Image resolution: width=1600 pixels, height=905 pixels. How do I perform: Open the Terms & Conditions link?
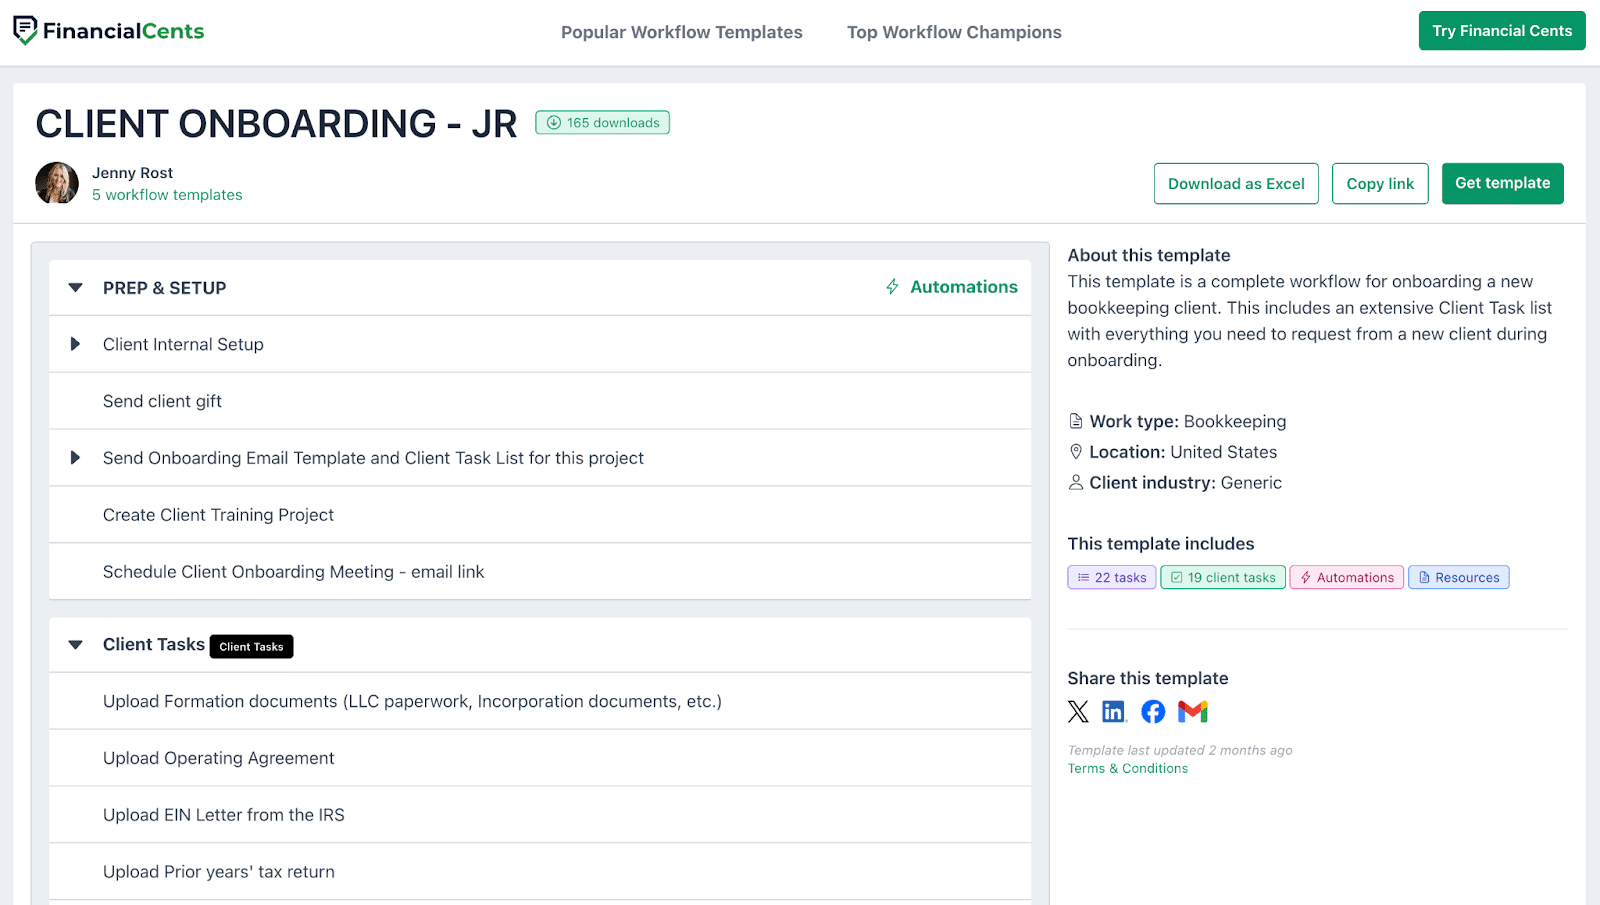pos(1128,768)
